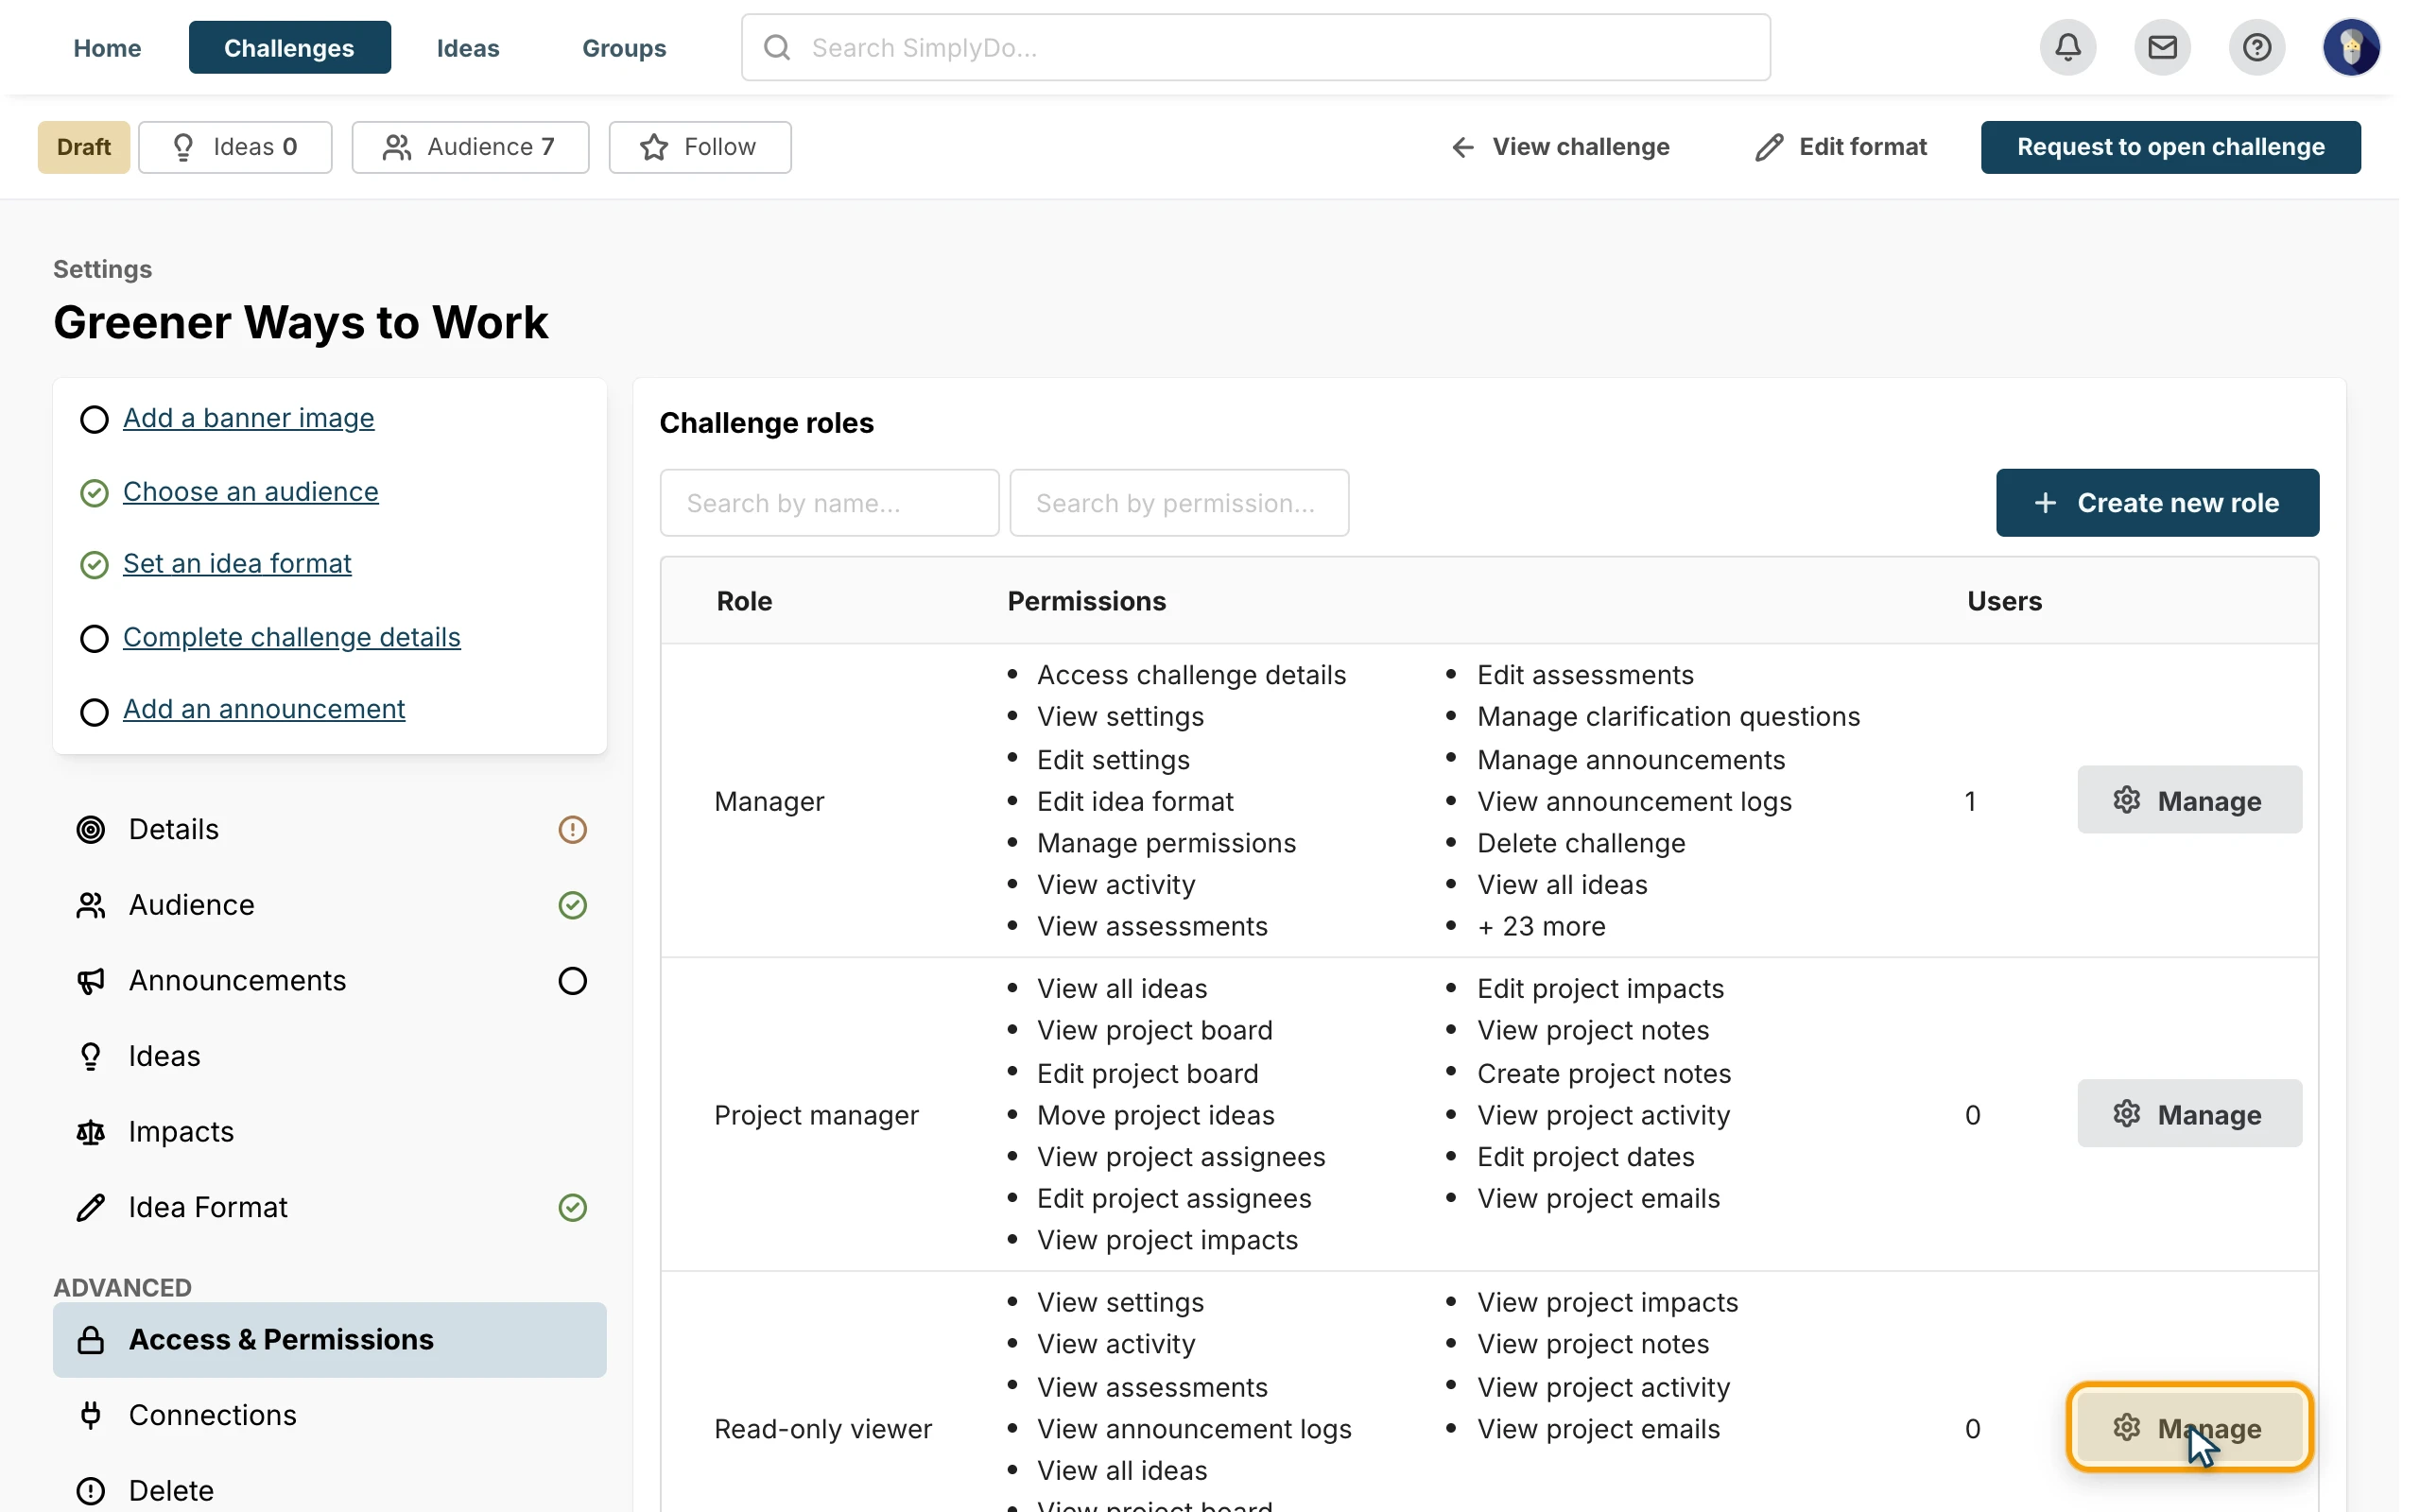The height and width of the screenshot is (1512, 2420).
Task: Click the Details target icon in sidebar
Action: (91, 829)
